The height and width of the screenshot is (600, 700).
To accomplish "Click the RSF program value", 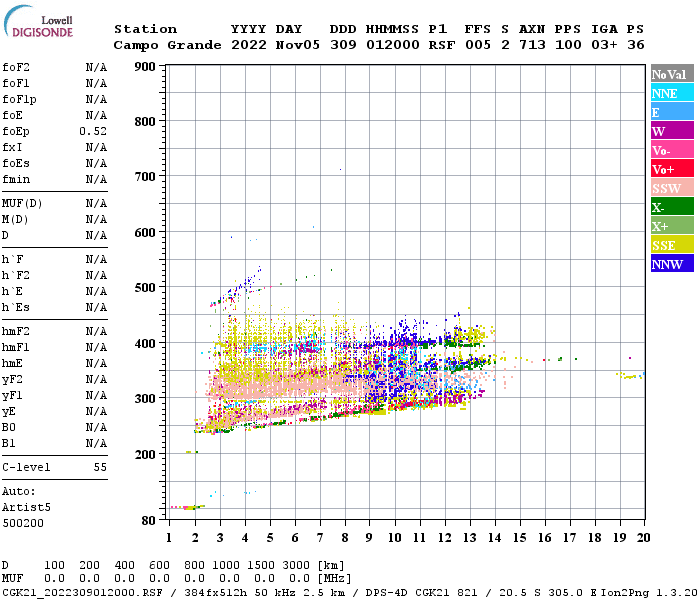I will click(442, 46).
